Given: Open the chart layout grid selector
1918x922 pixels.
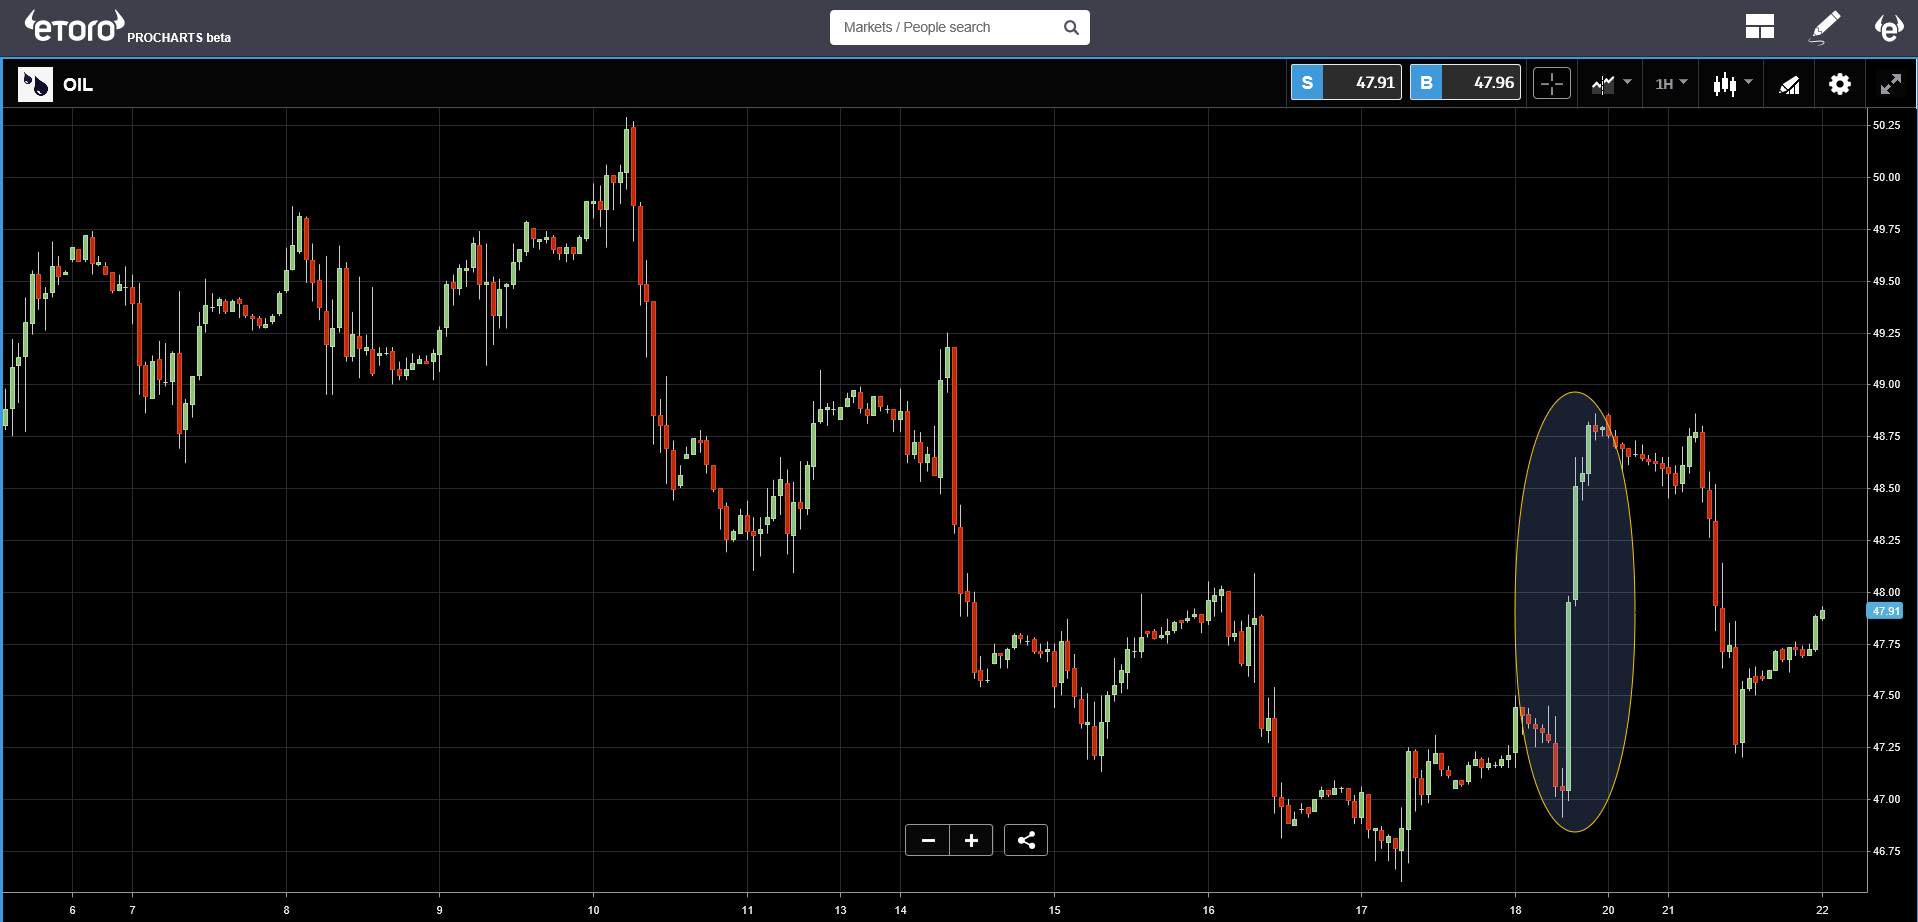Looking at the screenshot, I should (1759, 27).
